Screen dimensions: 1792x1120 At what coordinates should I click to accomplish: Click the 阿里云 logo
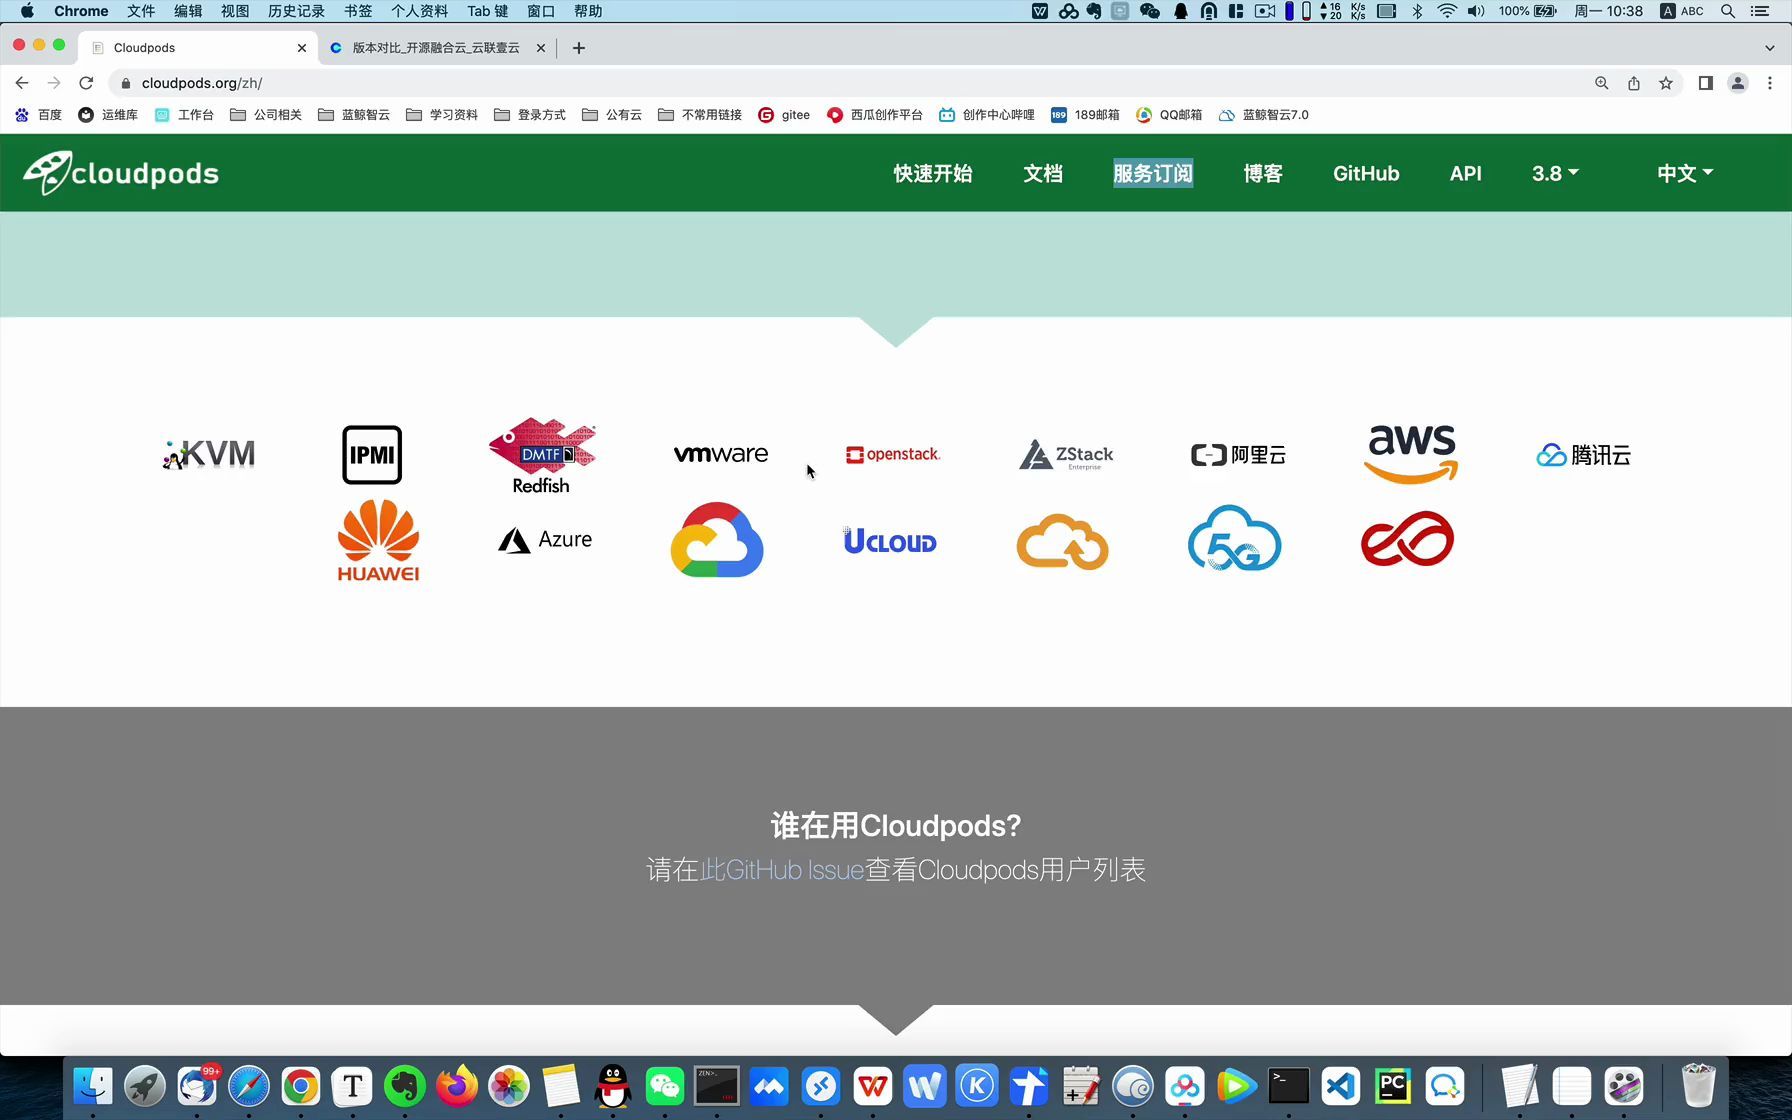tap(1238, 455)
